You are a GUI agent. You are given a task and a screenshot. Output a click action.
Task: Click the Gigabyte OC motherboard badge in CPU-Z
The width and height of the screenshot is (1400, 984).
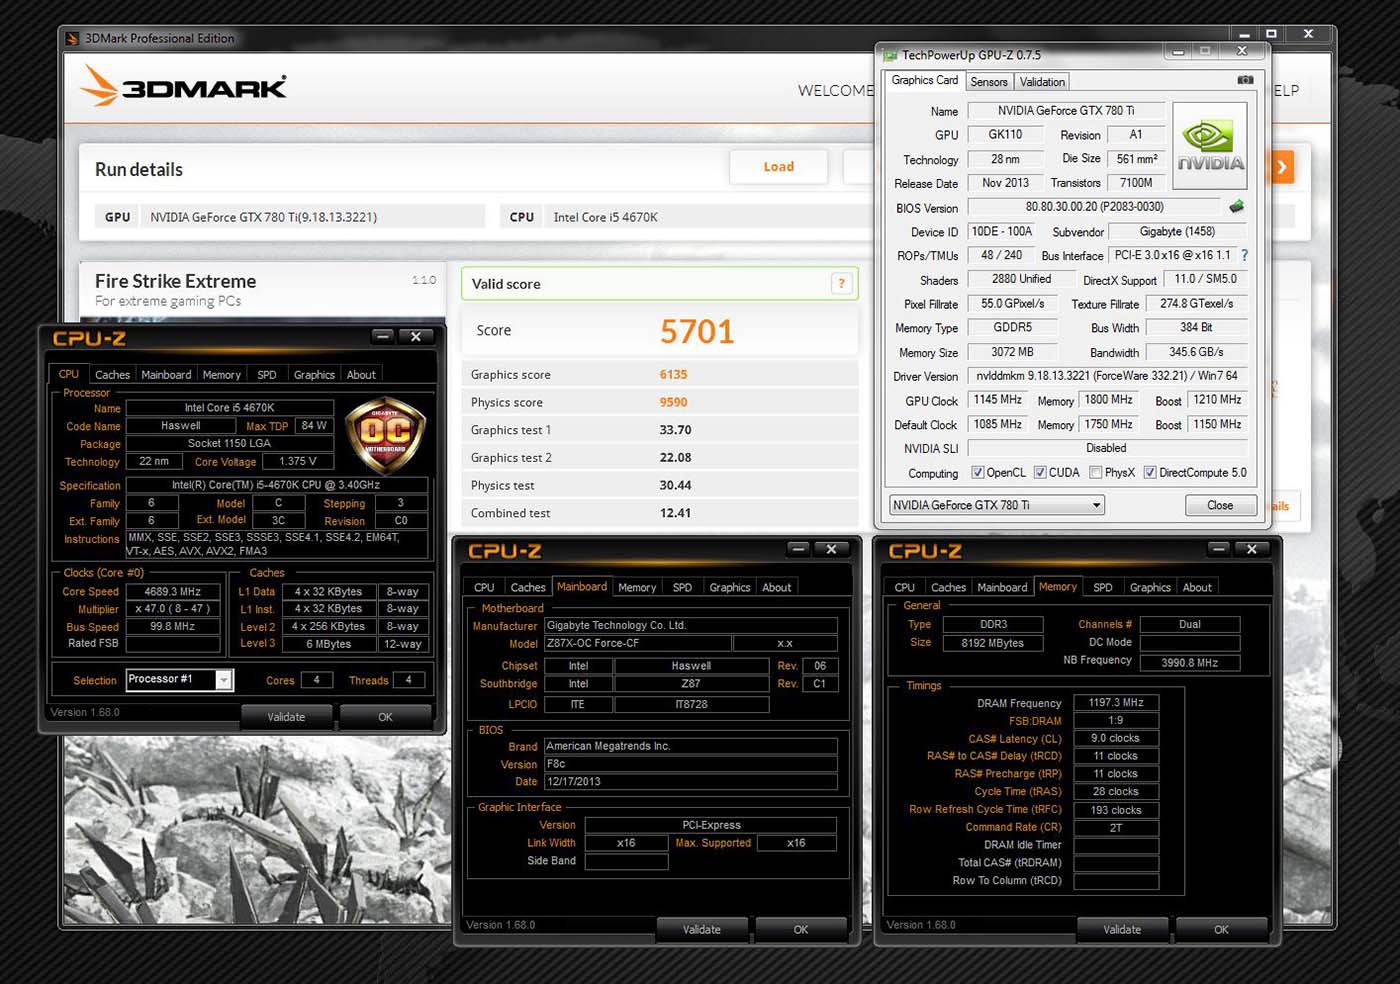tap(385, 434)
